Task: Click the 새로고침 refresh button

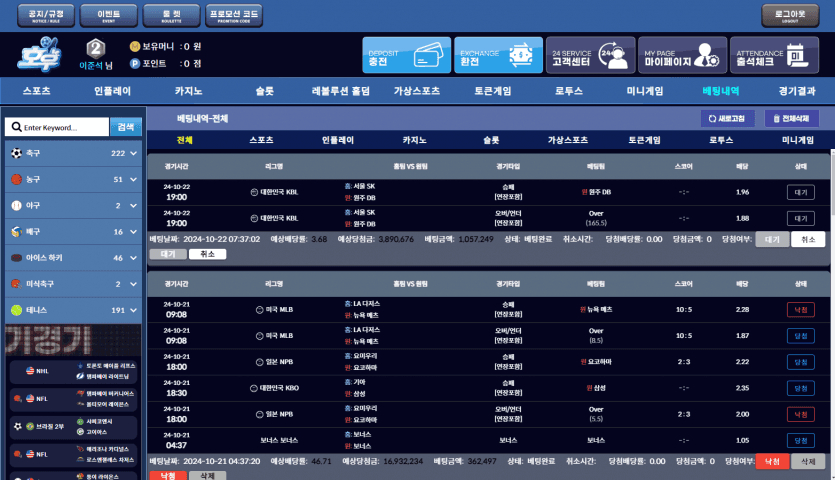Action: pyautogui.click(x=727, y=118)
